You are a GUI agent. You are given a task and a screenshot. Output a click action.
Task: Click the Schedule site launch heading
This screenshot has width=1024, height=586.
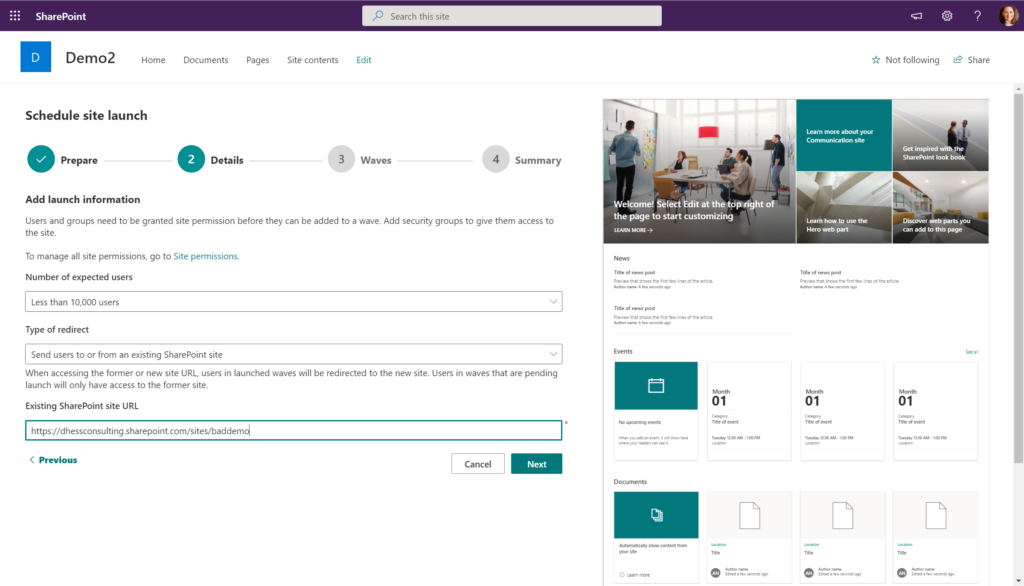(86, 116)
